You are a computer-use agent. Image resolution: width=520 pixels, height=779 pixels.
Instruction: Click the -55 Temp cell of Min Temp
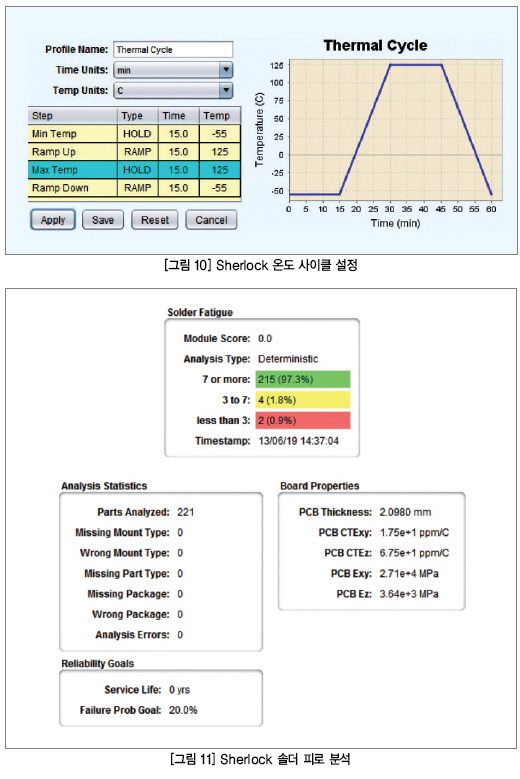click(220, 134)
